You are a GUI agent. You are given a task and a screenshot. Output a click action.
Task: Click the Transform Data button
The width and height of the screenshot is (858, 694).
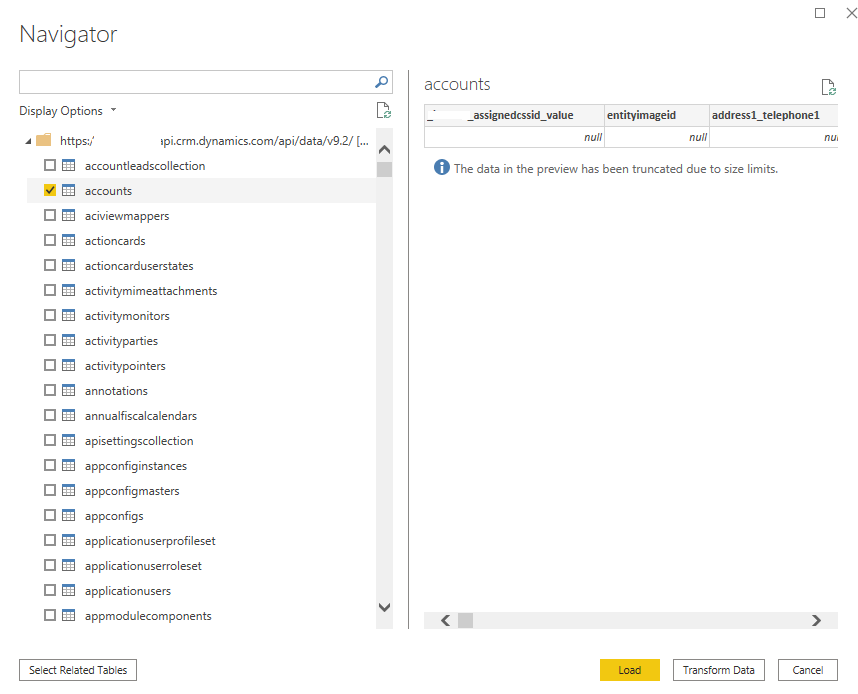718,670
